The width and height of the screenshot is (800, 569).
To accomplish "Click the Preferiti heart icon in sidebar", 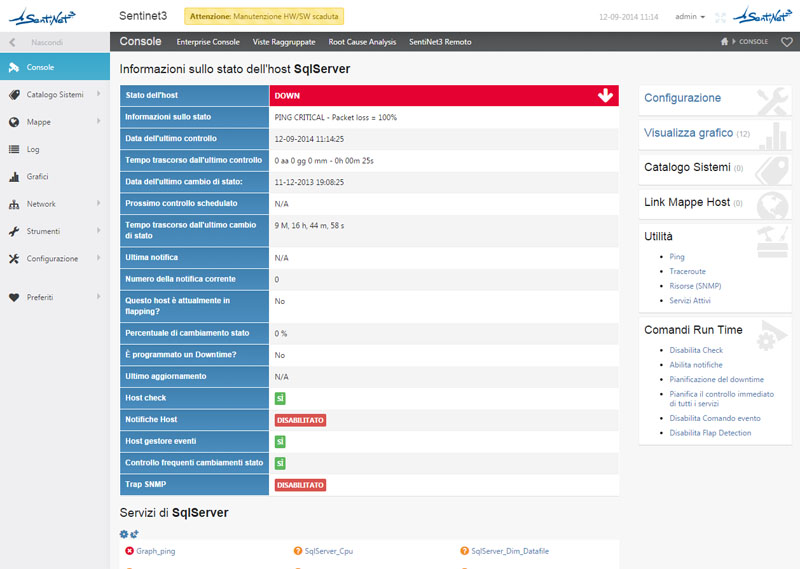I will click(x=14, y=298).
